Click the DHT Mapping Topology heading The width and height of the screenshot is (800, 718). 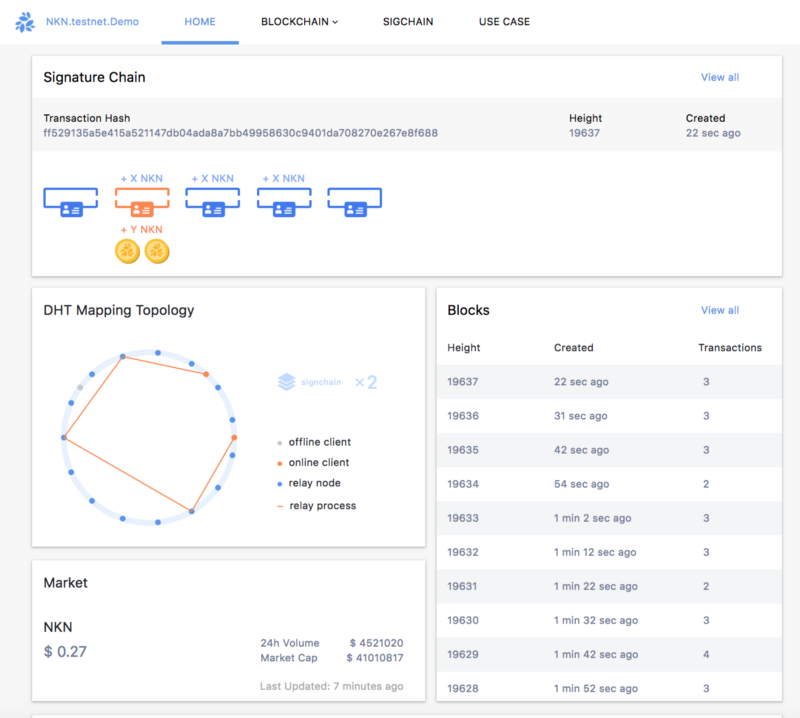[119, 310]
